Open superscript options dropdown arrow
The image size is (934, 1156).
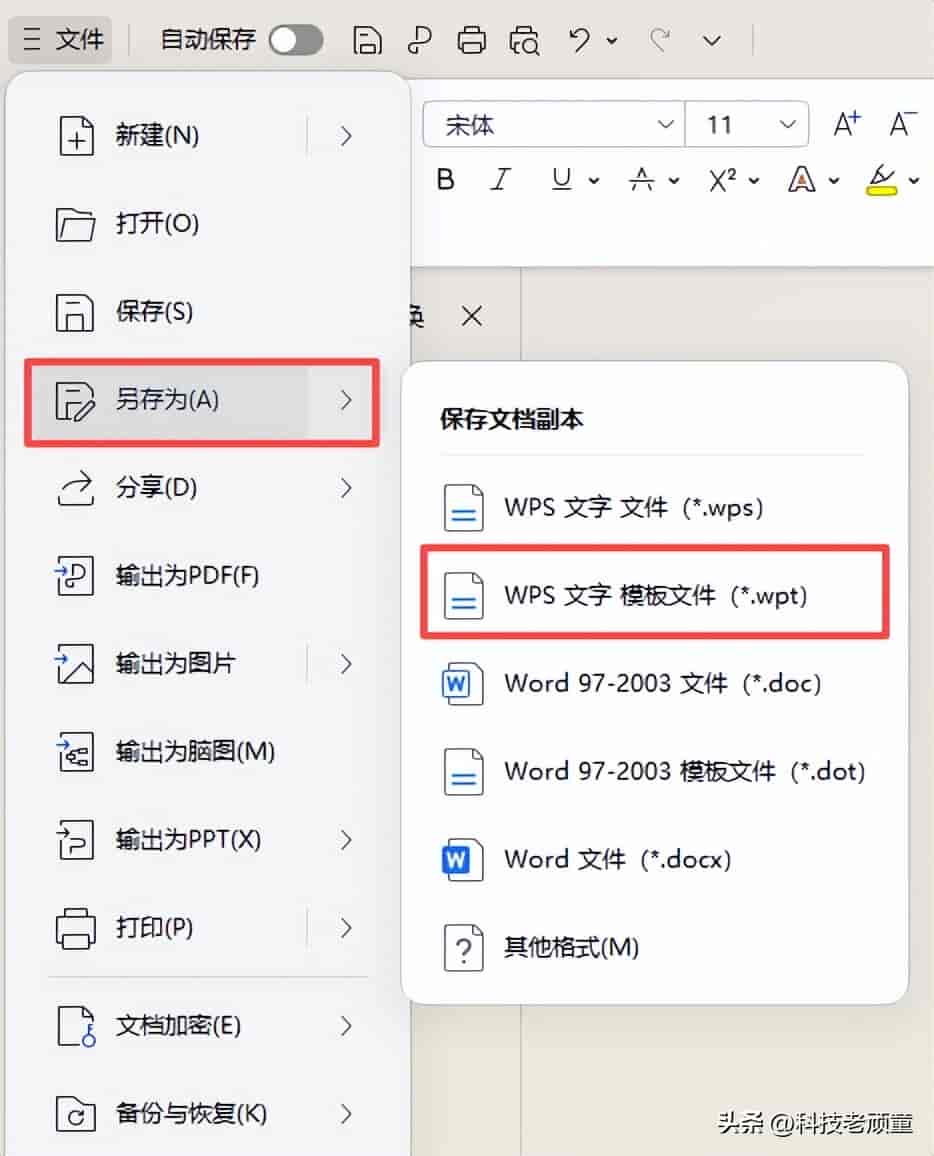tap(753, 181)
